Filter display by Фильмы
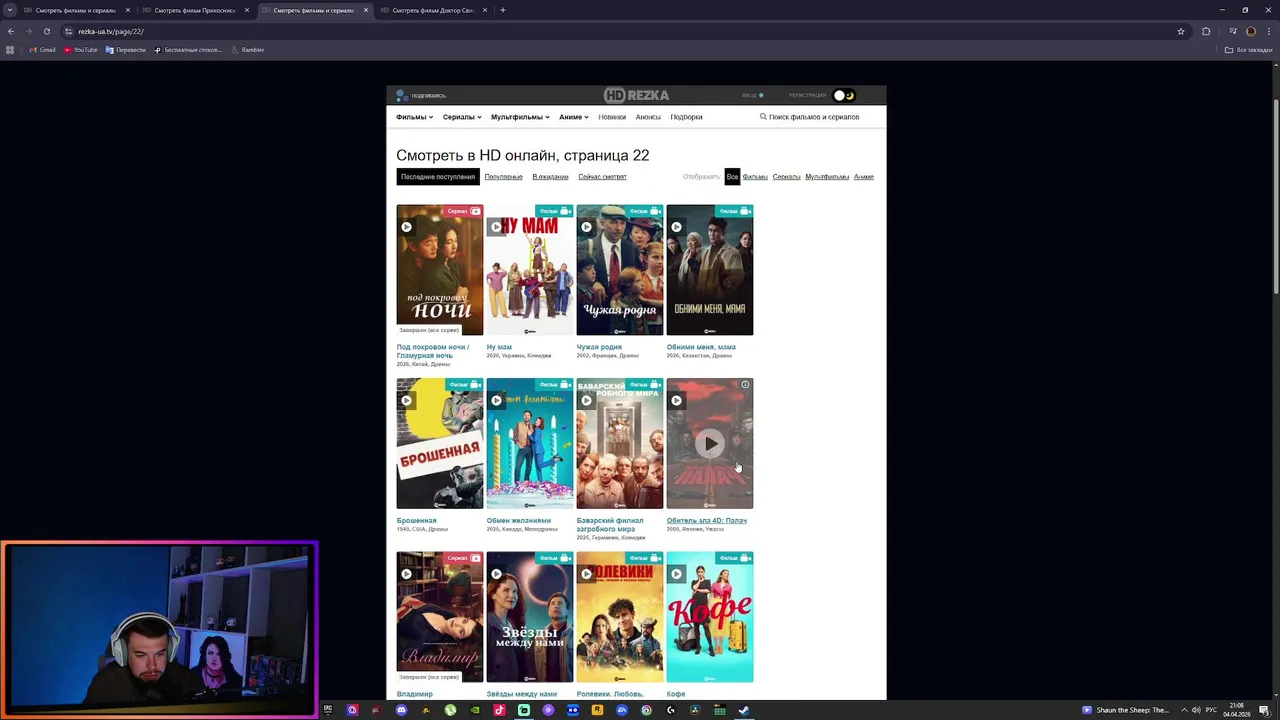The width and height of the screenshot is (1280, 720). (x=755, y=177)
